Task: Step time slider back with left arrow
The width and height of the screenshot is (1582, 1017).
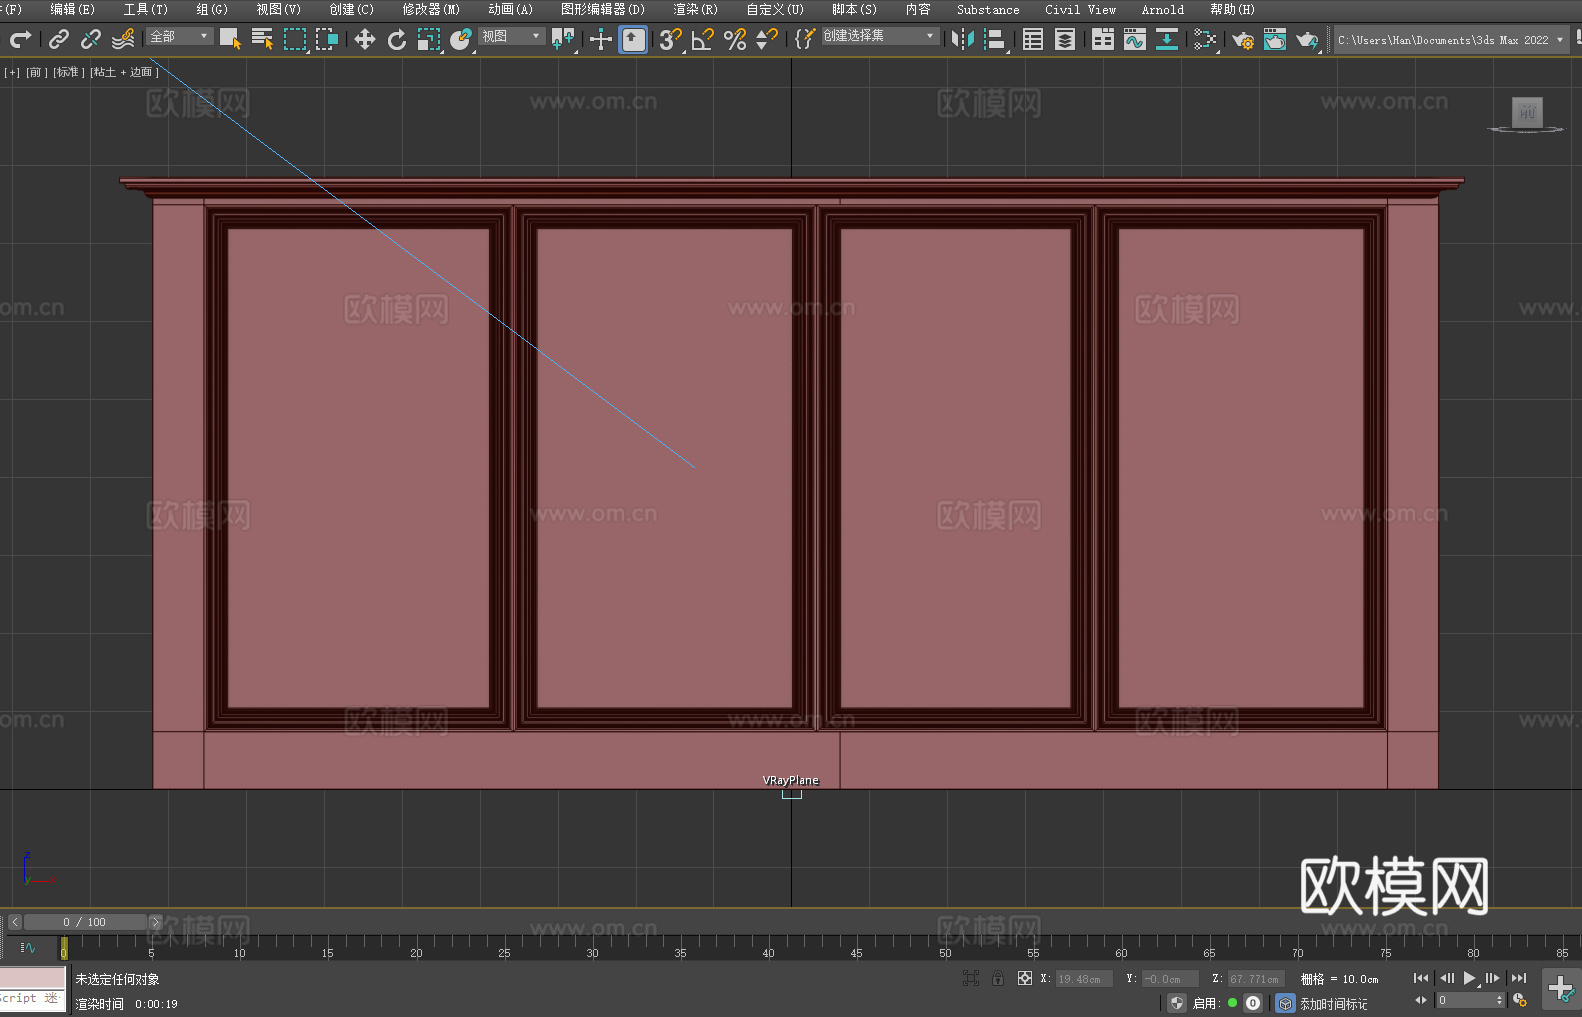Action: [15, 922]
